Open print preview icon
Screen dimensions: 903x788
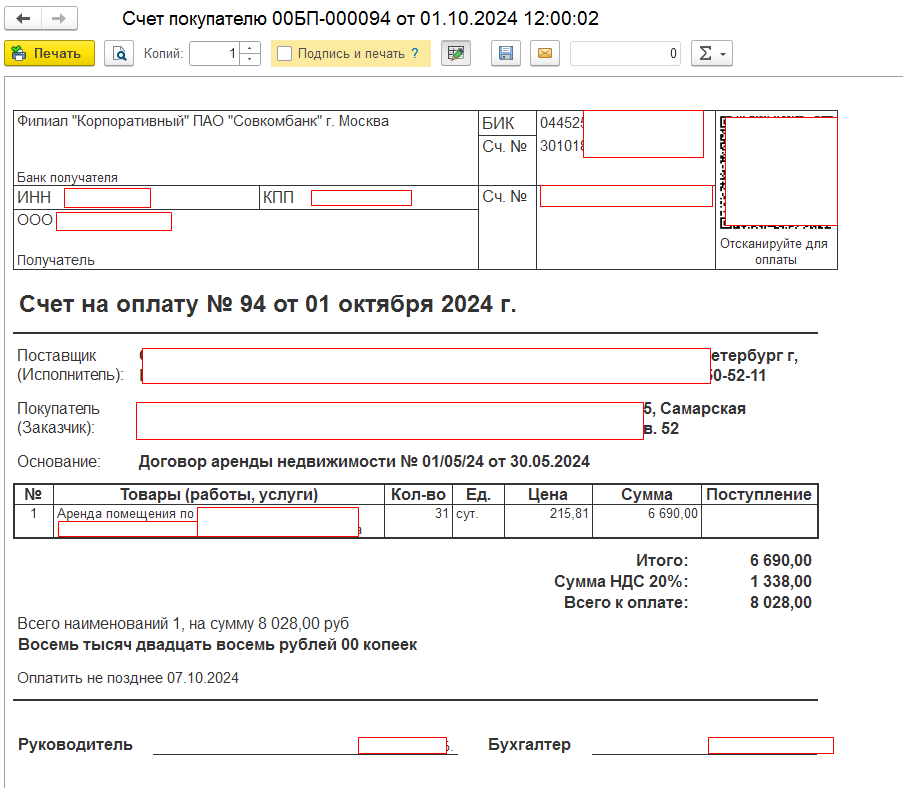point(119,54)
